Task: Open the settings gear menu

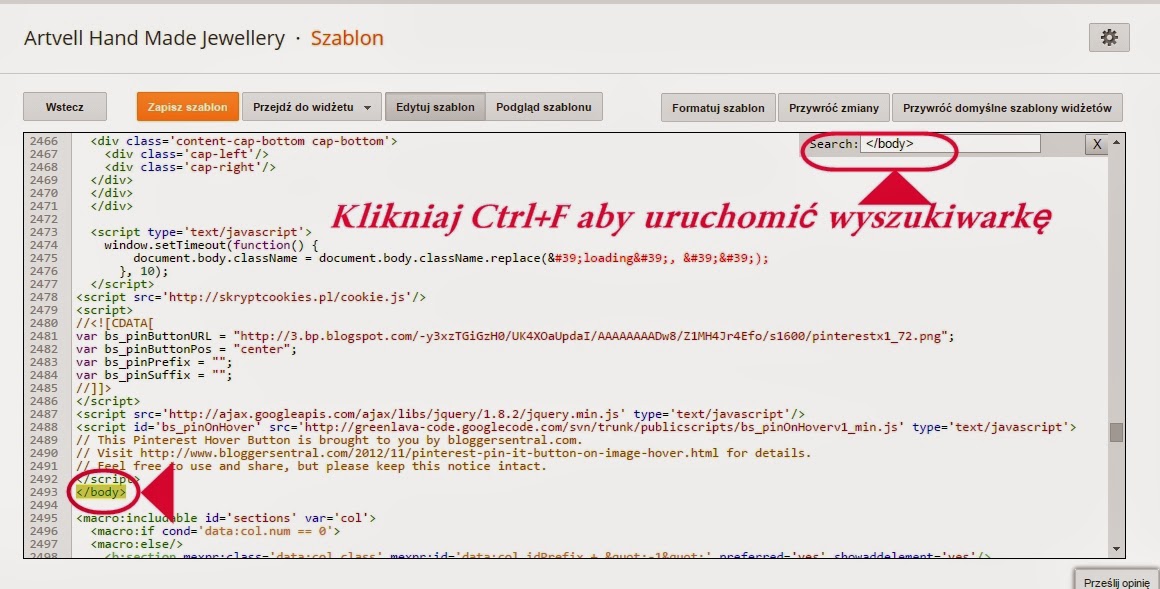Action: 1108,38
